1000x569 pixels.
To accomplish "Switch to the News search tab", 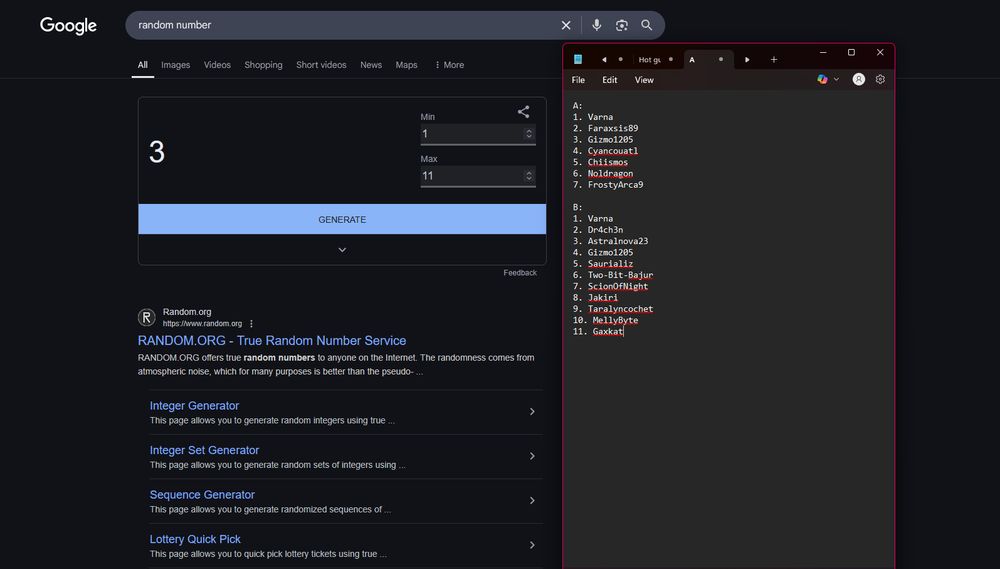I will coord(371,65).
